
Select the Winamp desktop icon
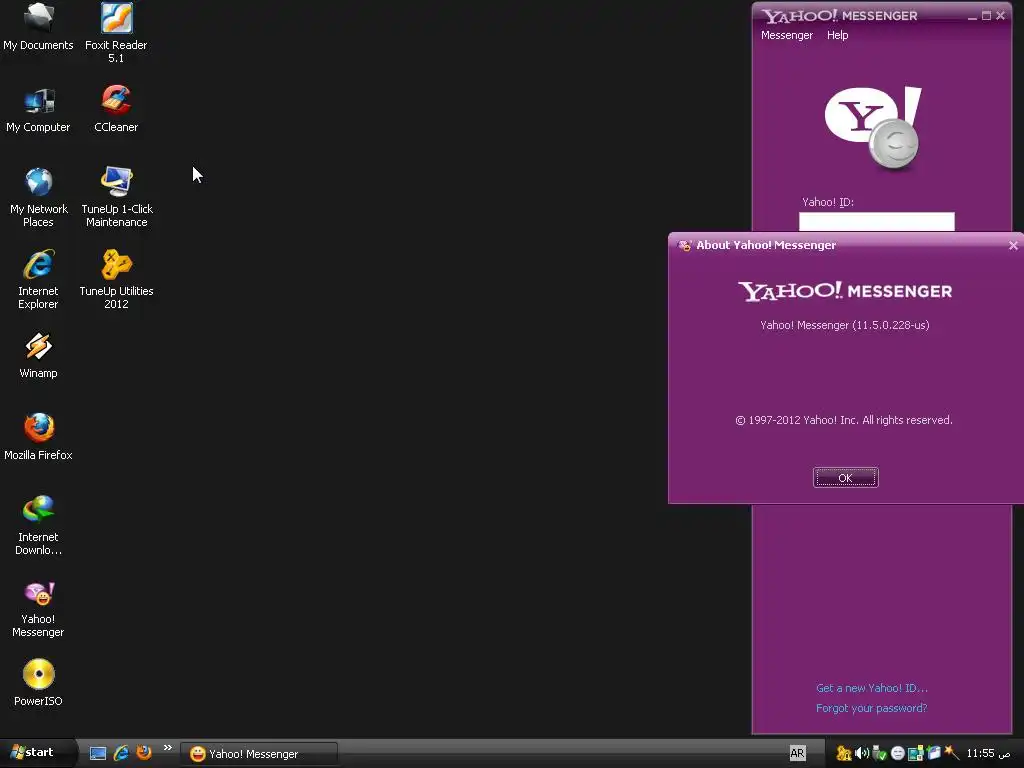click(38, 355)
